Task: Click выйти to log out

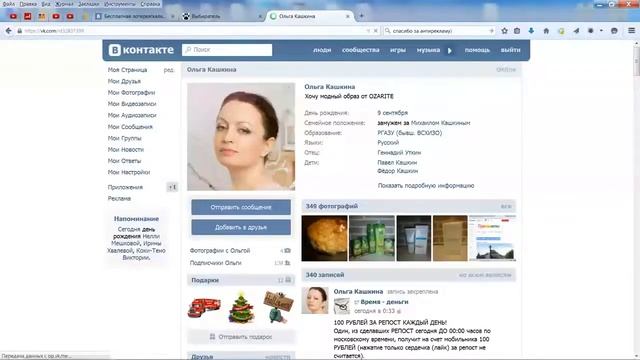Action: click(511, 50)
